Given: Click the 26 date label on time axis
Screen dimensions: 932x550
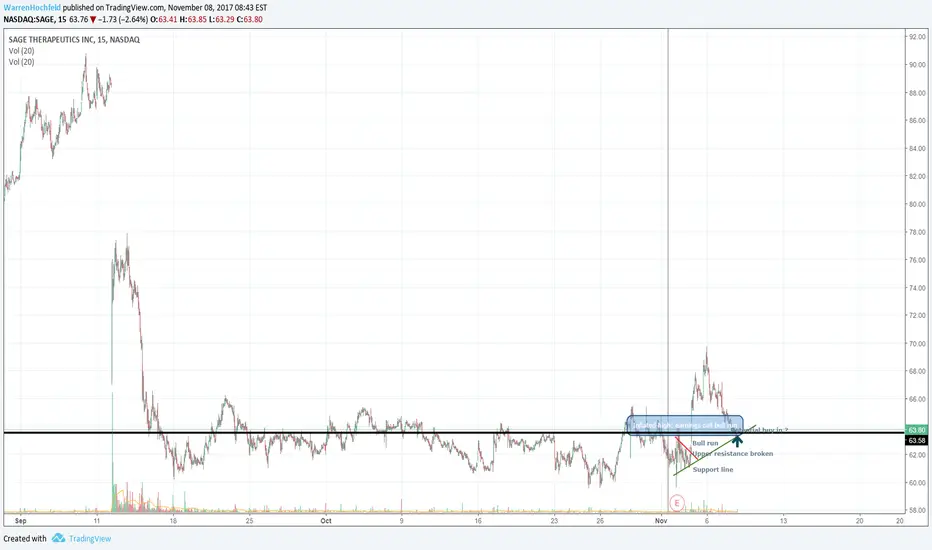Looking at the screenshot, I should (x=600, y=521).
